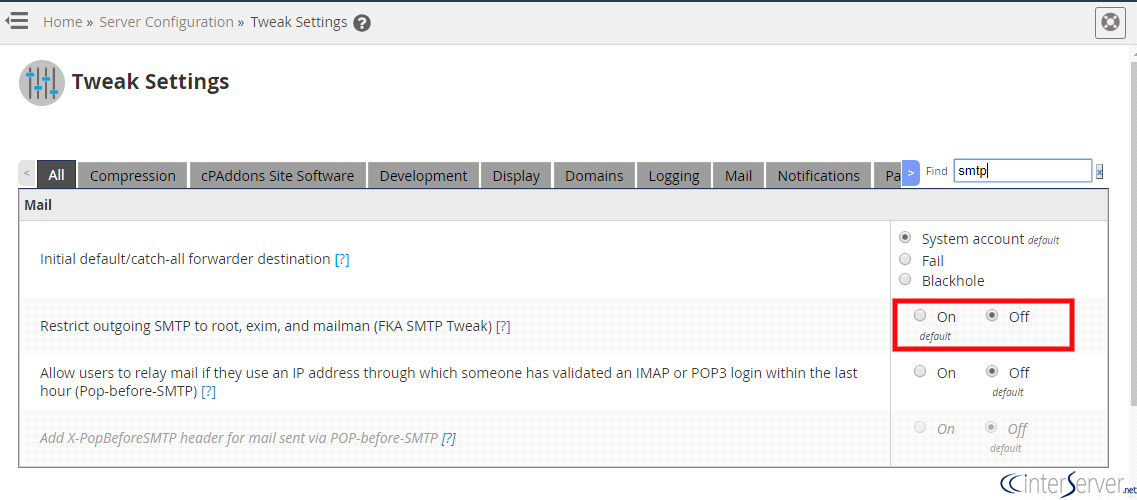Open the Display tab
1137x500 pixels.
pyautogui.click(x=516, y=175)
